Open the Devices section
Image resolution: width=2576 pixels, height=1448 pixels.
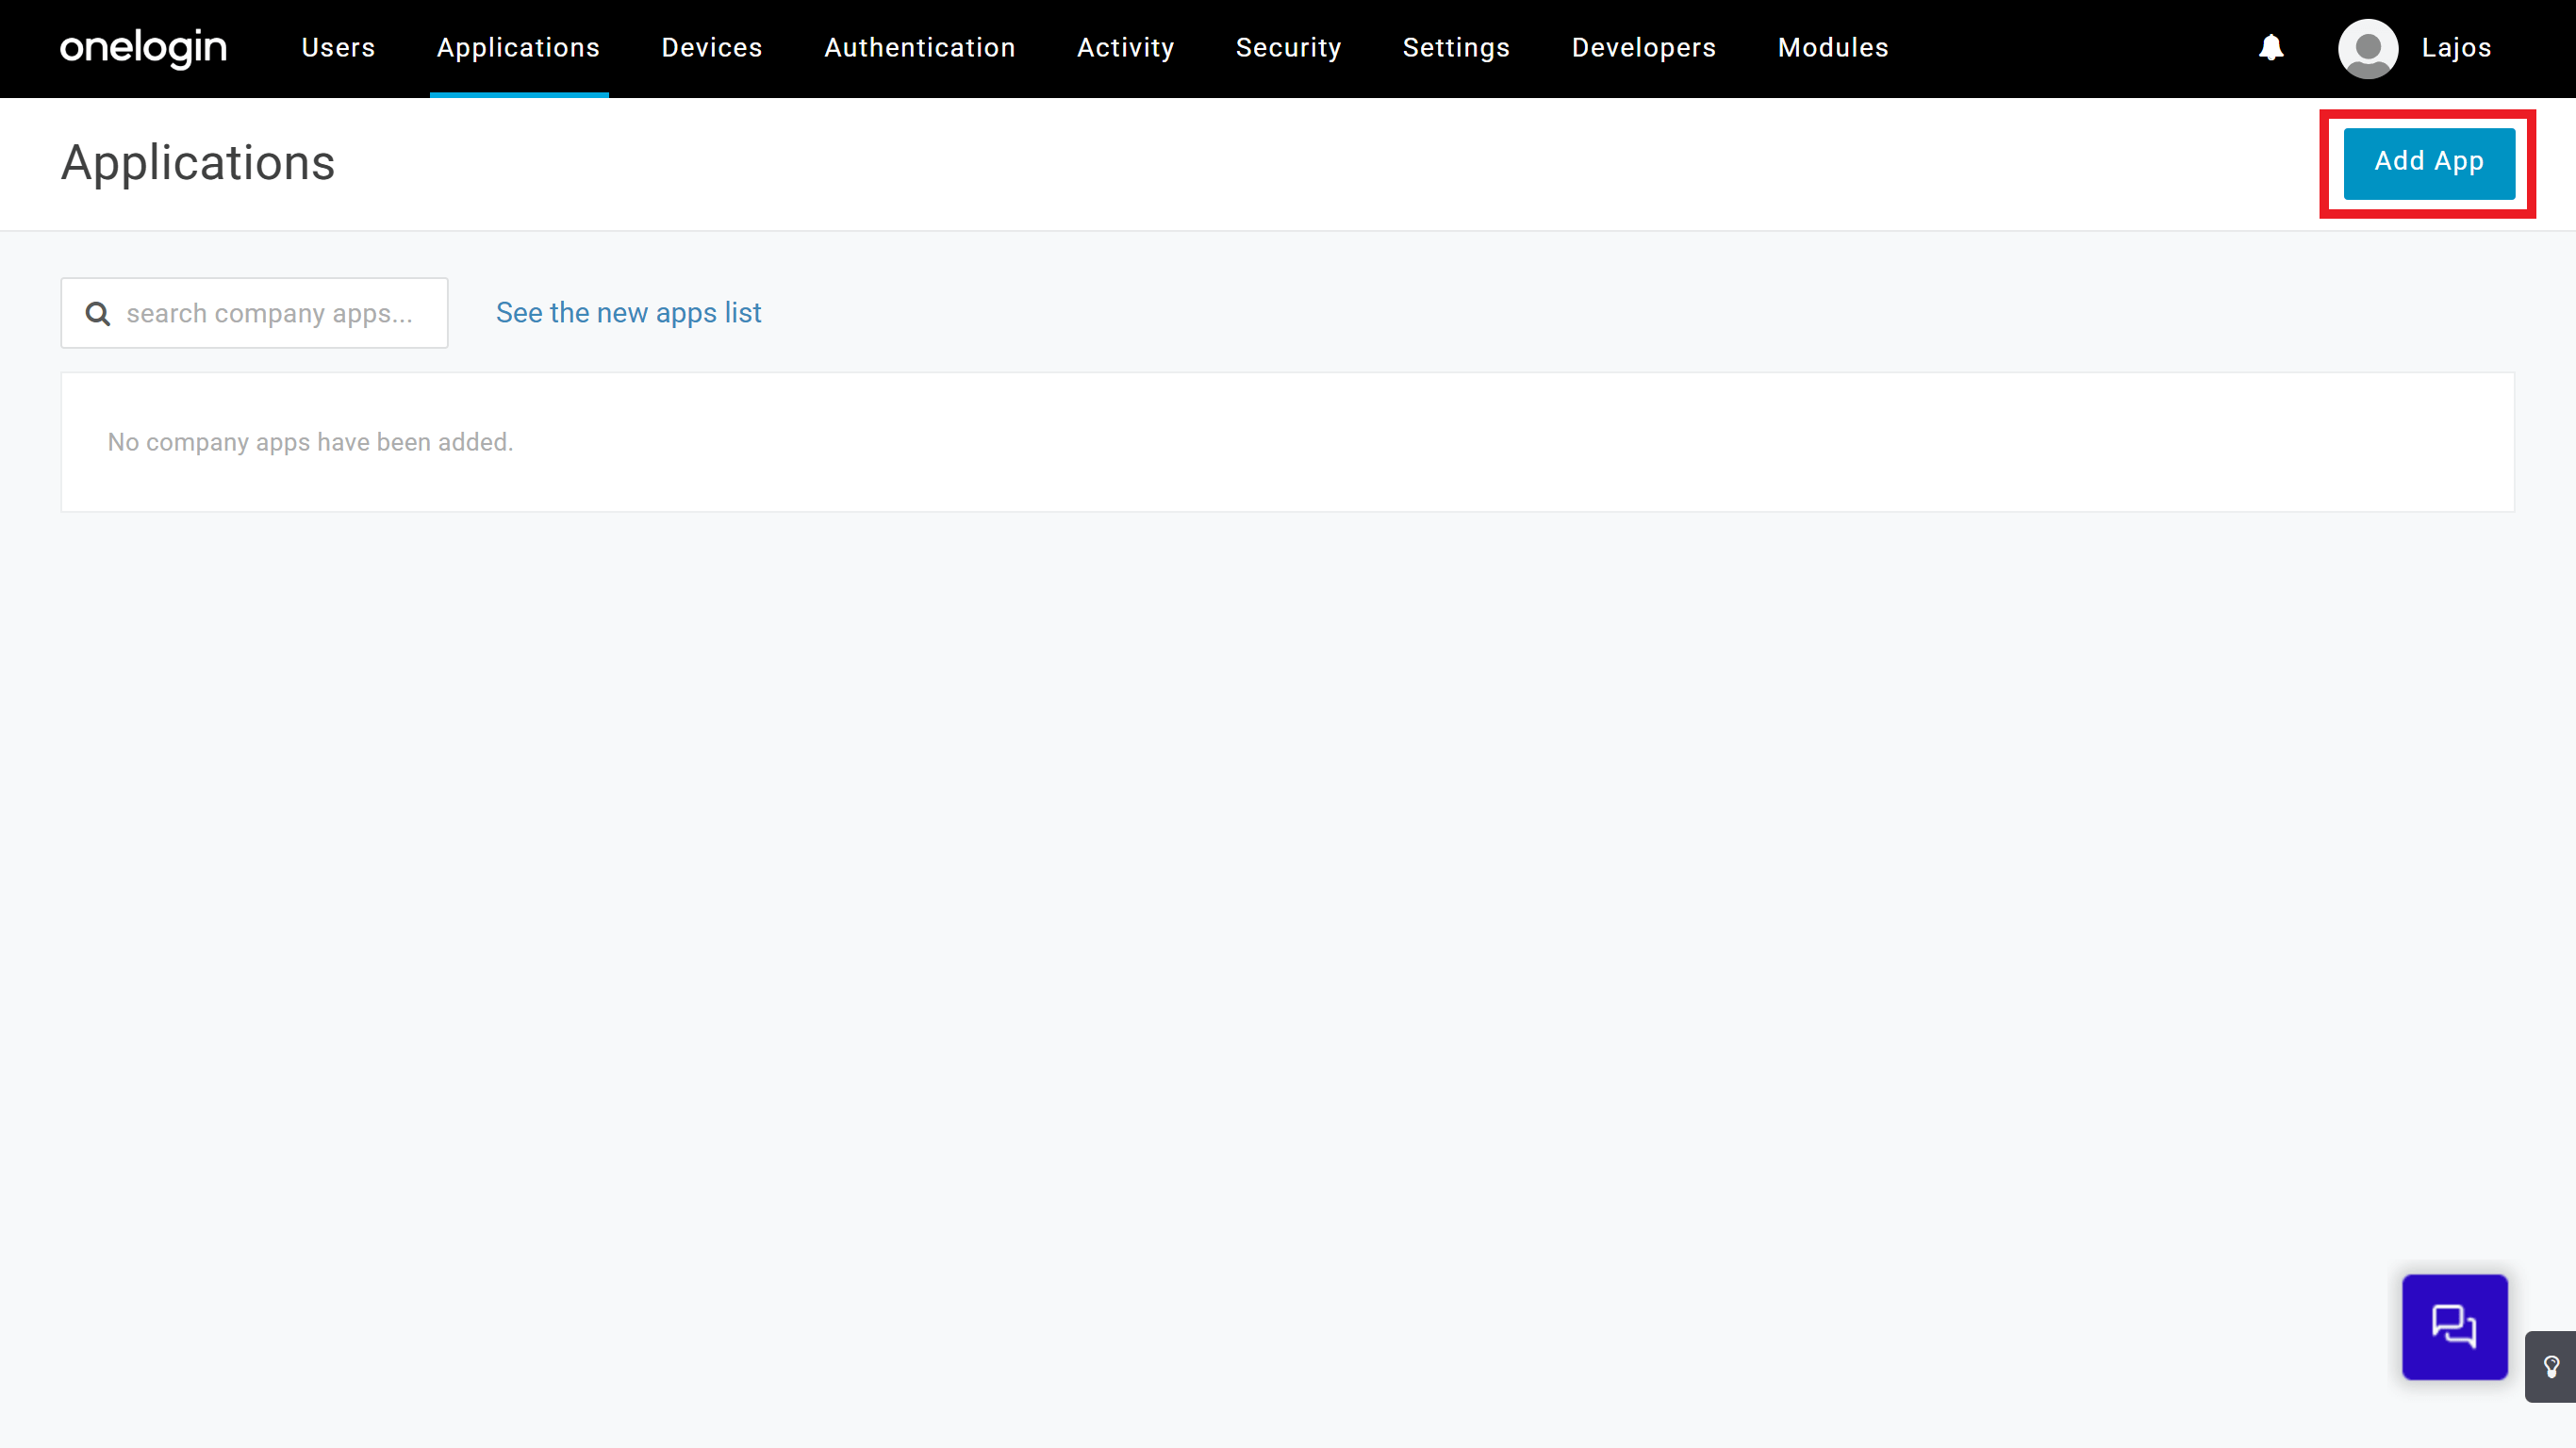coord(711,48)
